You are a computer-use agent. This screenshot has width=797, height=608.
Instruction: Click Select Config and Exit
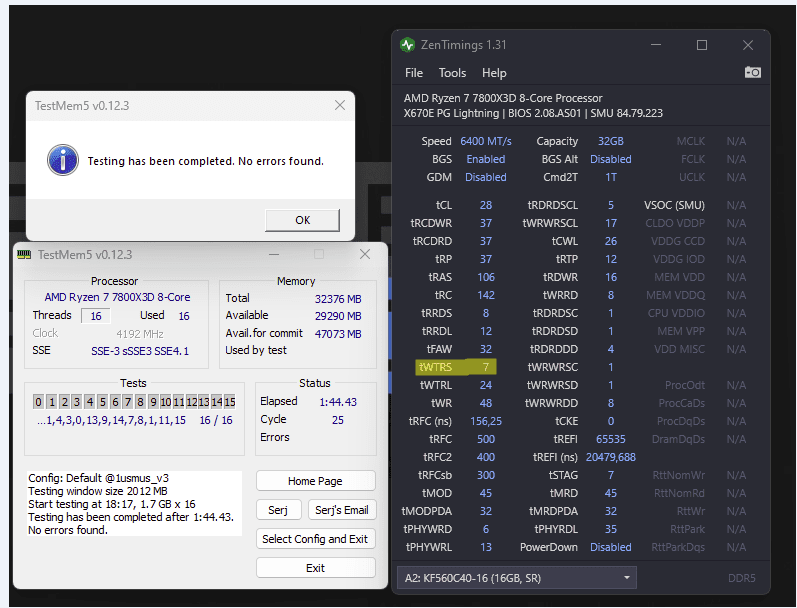pos(315,539)
